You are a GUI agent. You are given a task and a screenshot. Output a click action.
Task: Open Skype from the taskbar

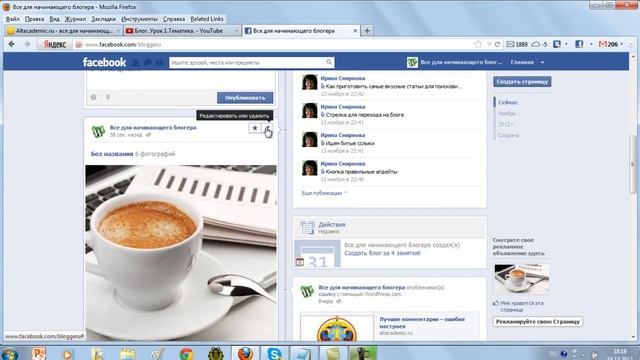pos(274,353)
